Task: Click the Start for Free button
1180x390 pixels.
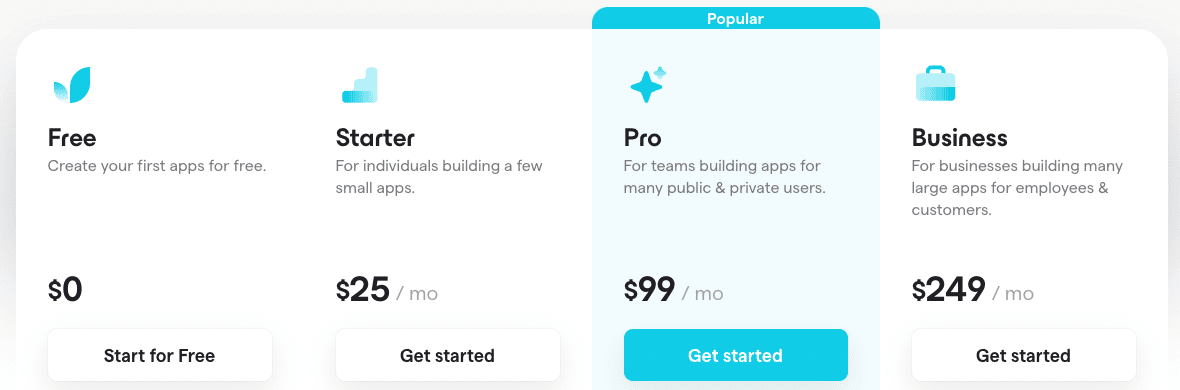Action: coord(160,355)
